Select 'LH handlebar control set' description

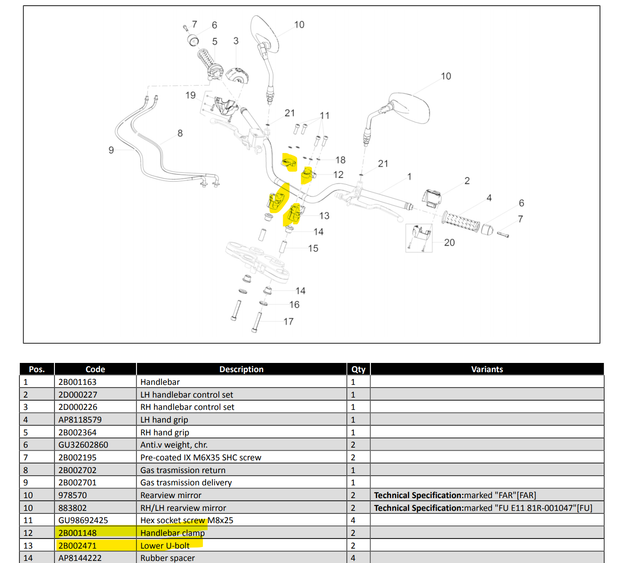click(x=187, y=395)
